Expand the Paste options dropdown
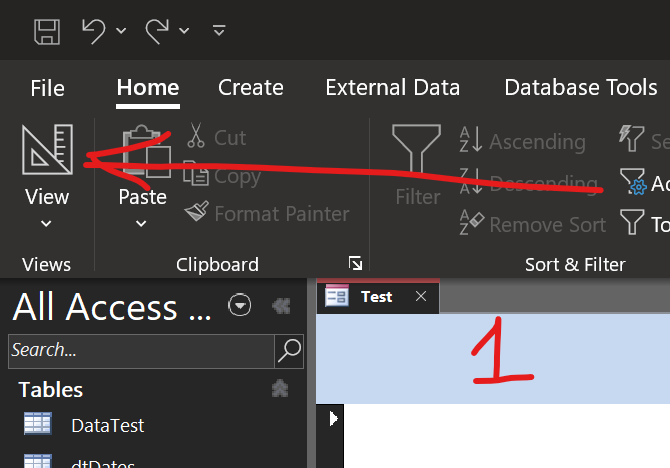 [x=142, y=223]
